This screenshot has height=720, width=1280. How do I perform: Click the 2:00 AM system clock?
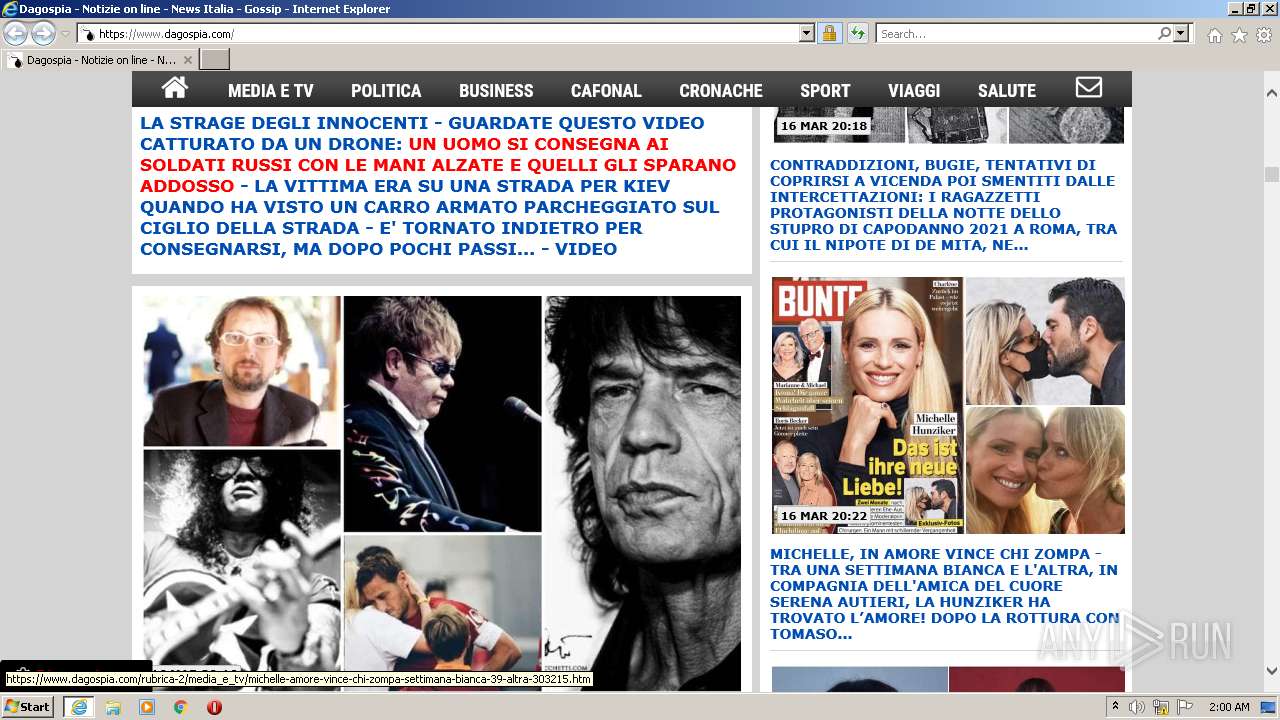pos(1229,707)
